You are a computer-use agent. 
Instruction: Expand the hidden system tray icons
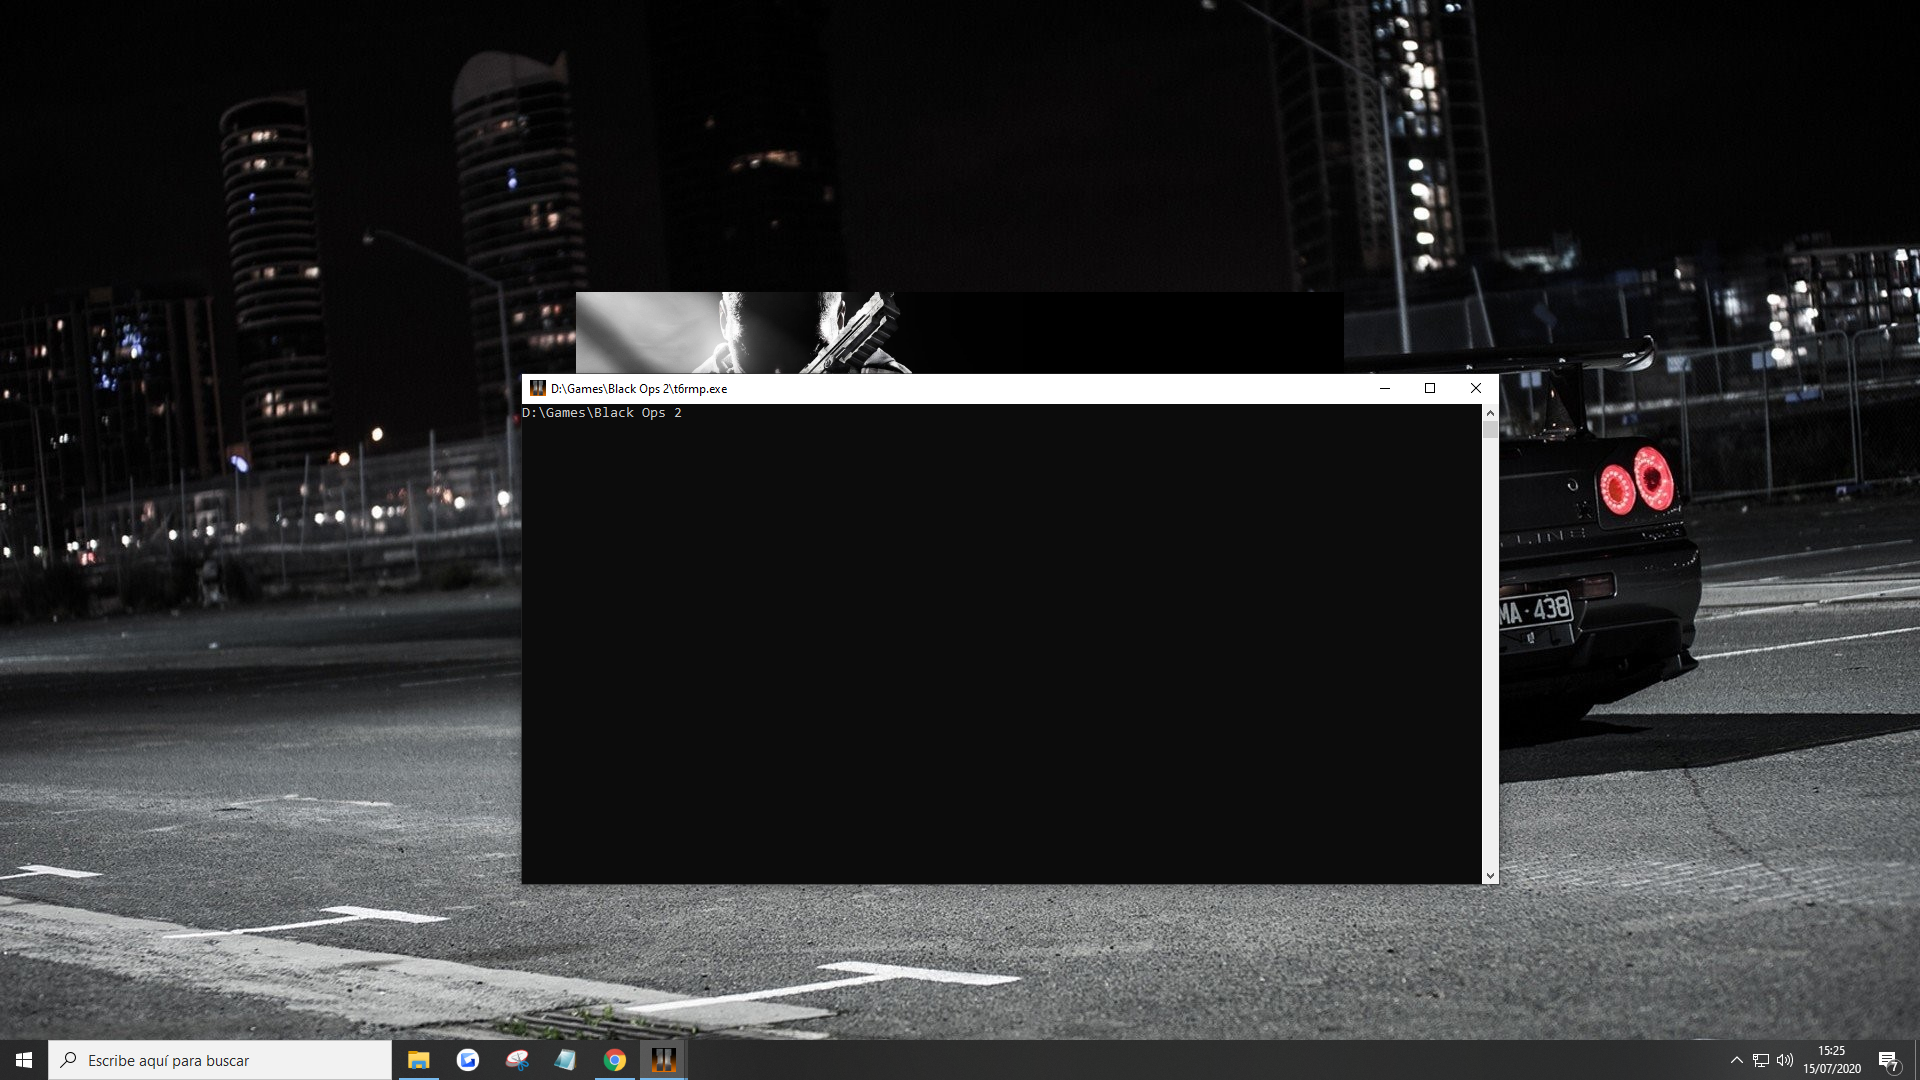[1737, 1060]
